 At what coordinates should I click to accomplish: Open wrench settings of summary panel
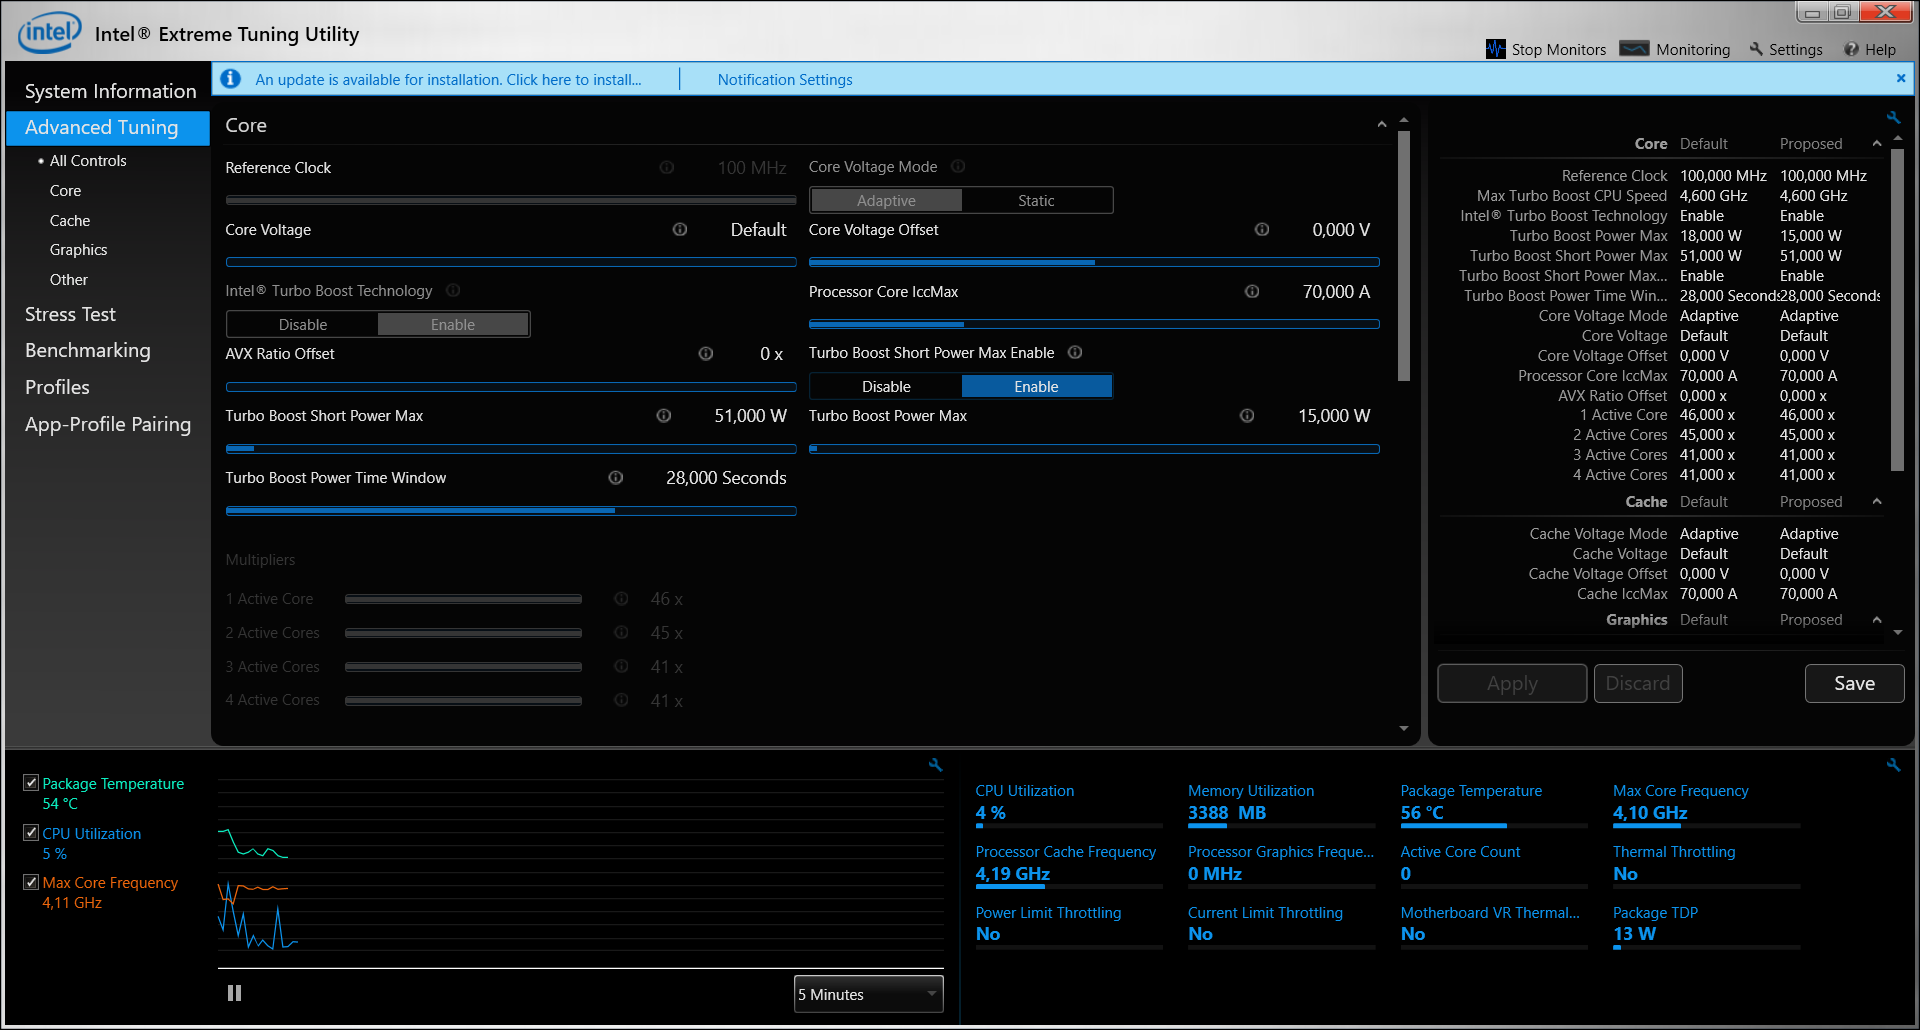click(x=1893, y=117)
